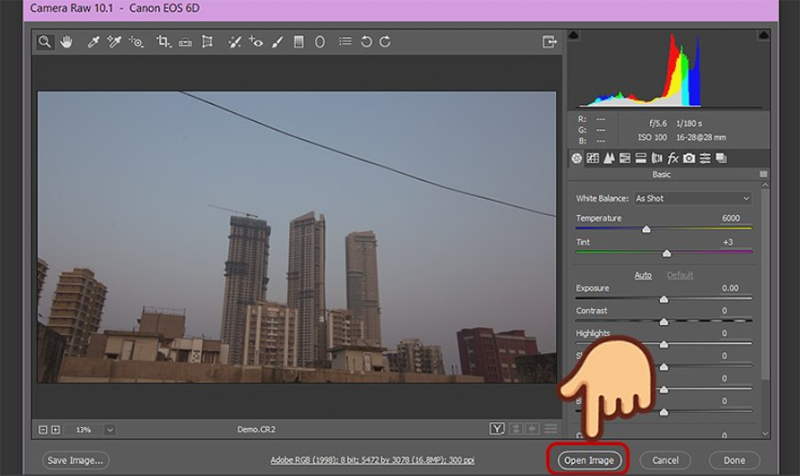Click the Temperature slider handle

coord(646,230)
